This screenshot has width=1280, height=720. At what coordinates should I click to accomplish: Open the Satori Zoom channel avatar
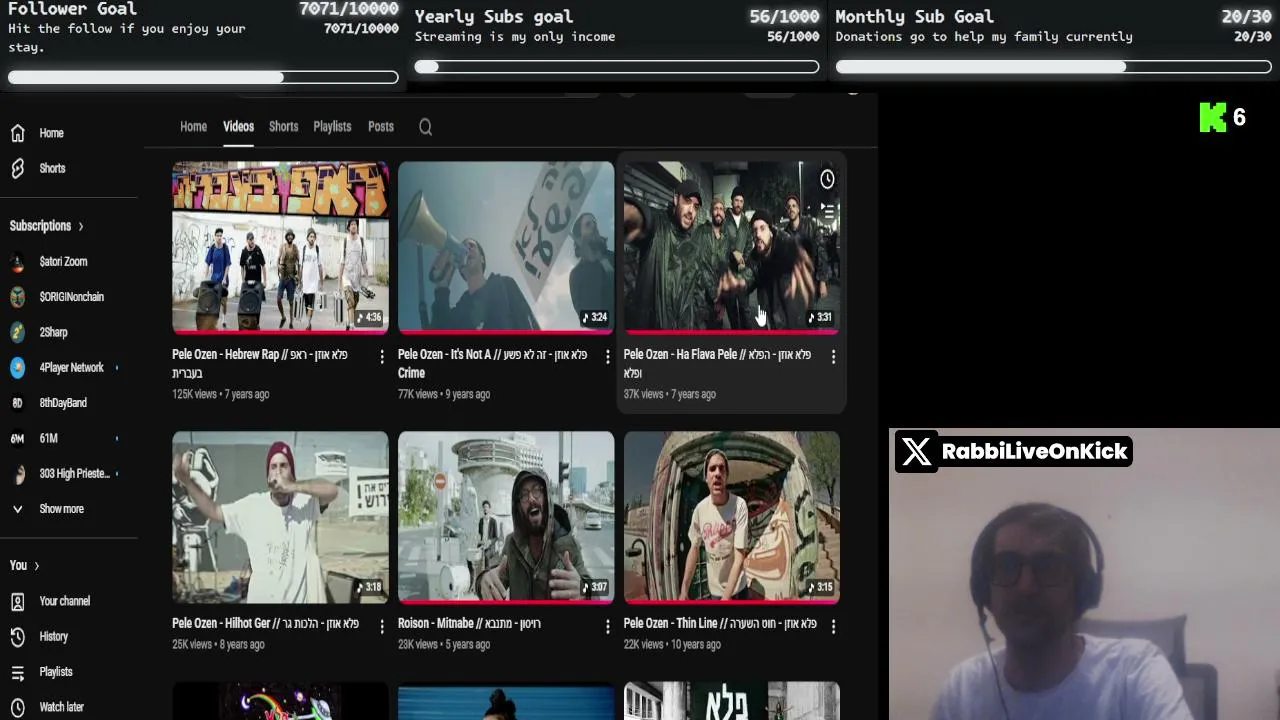(x=17, y=262)
